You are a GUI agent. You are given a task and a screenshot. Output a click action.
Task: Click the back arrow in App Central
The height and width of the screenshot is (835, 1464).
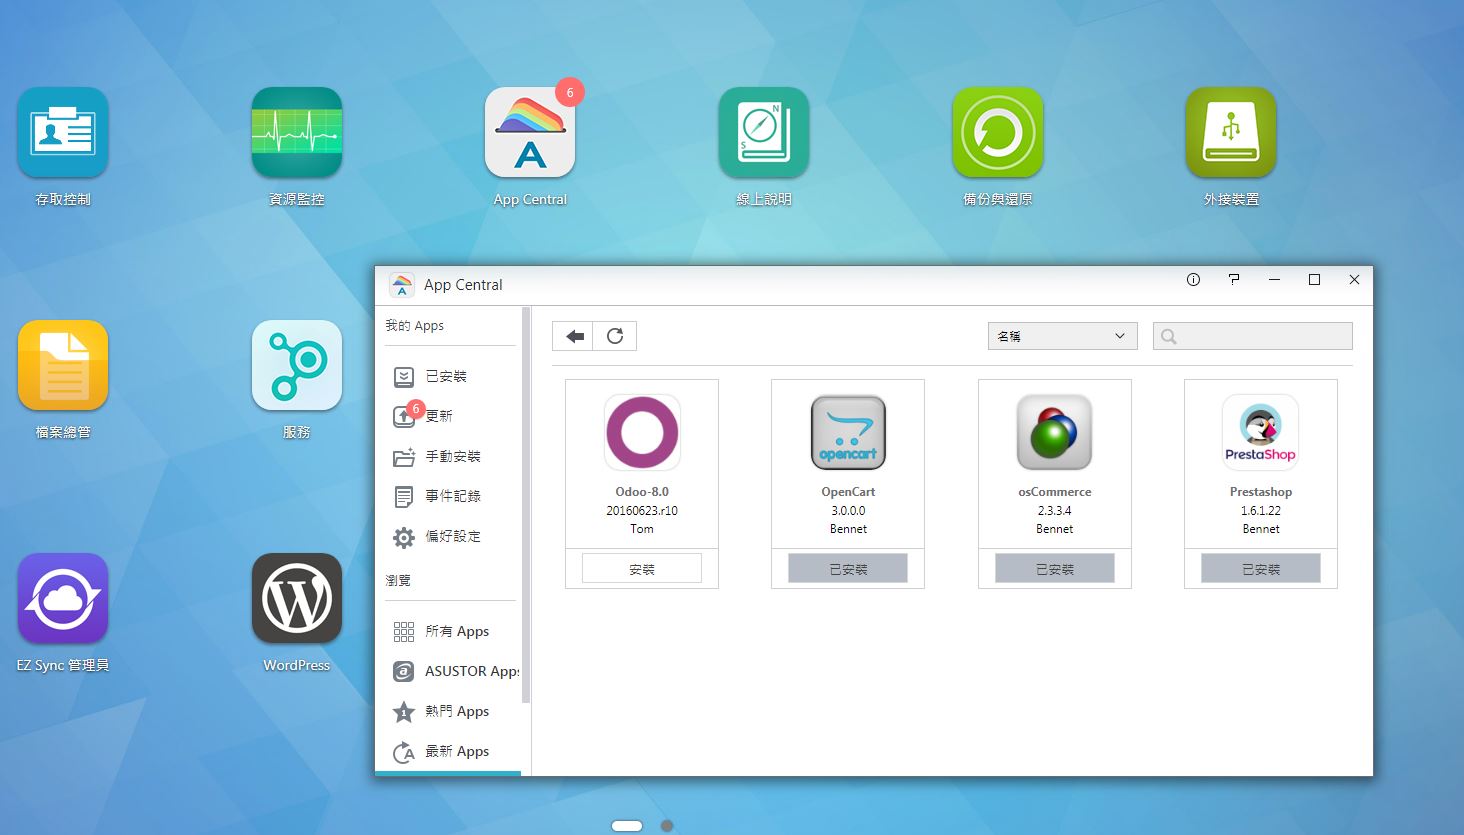click(x=573, y=336)
